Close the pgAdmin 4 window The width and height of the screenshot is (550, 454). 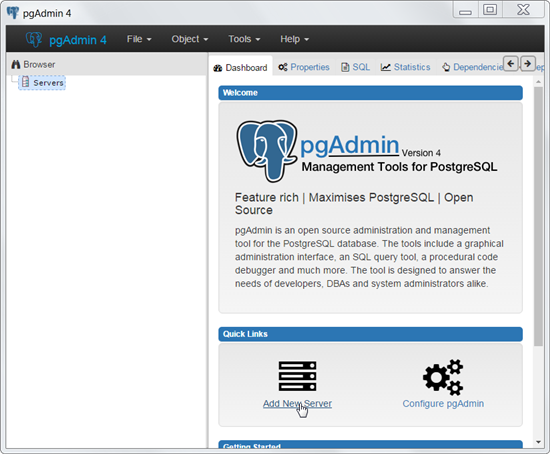coord(523,9)
